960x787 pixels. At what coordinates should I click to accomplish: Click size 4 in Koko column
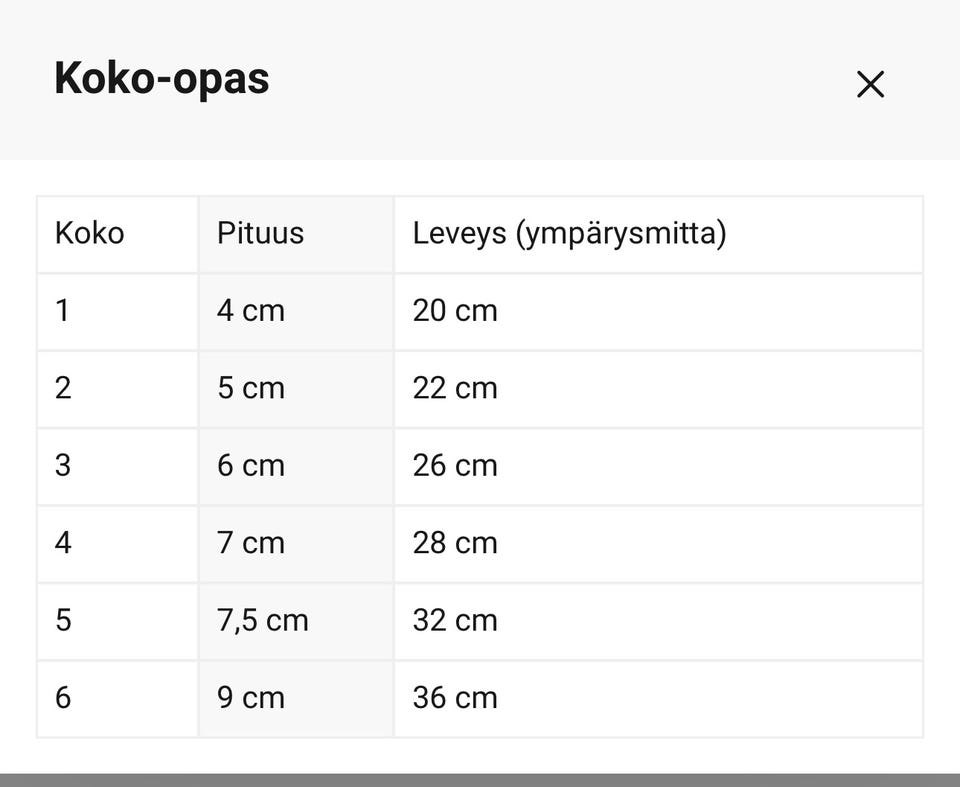click(x=118, y=544)
